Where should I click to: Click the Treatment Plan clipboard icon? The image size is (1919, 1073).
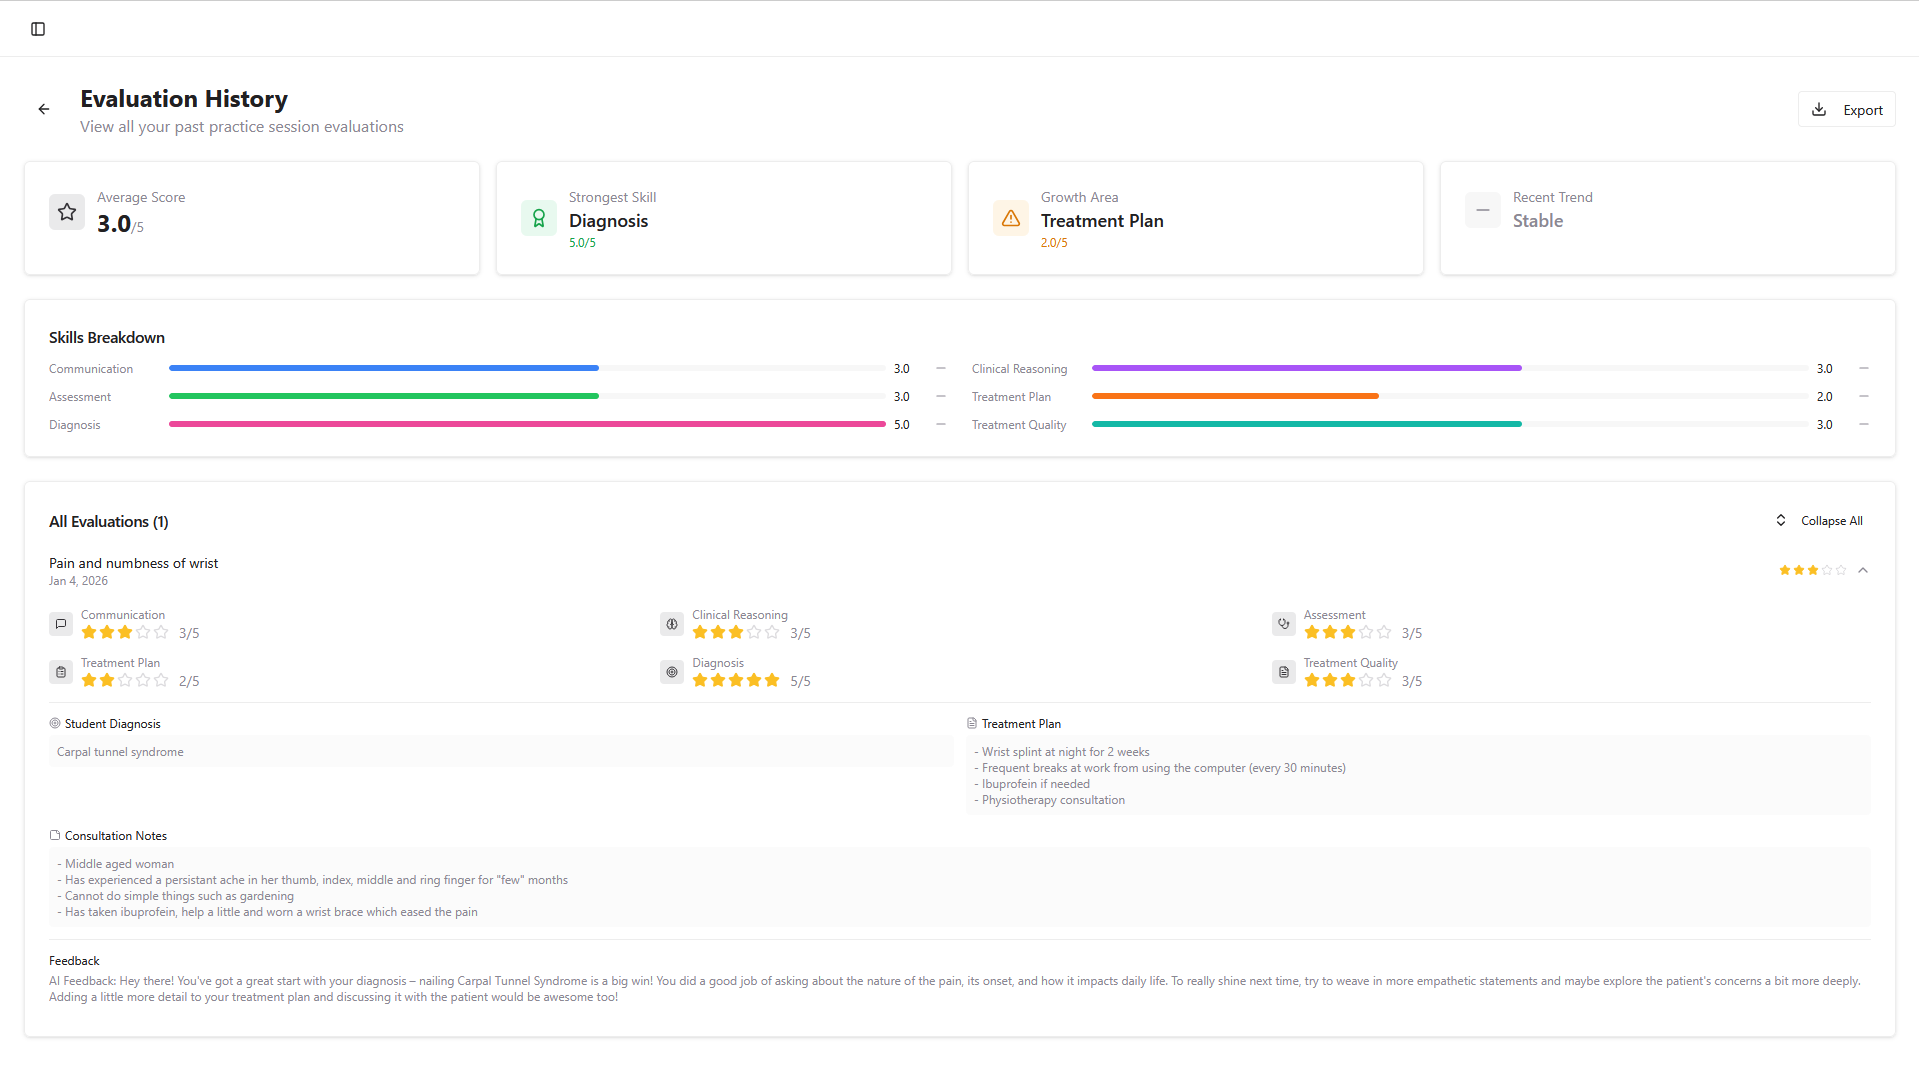coord(61,672)
